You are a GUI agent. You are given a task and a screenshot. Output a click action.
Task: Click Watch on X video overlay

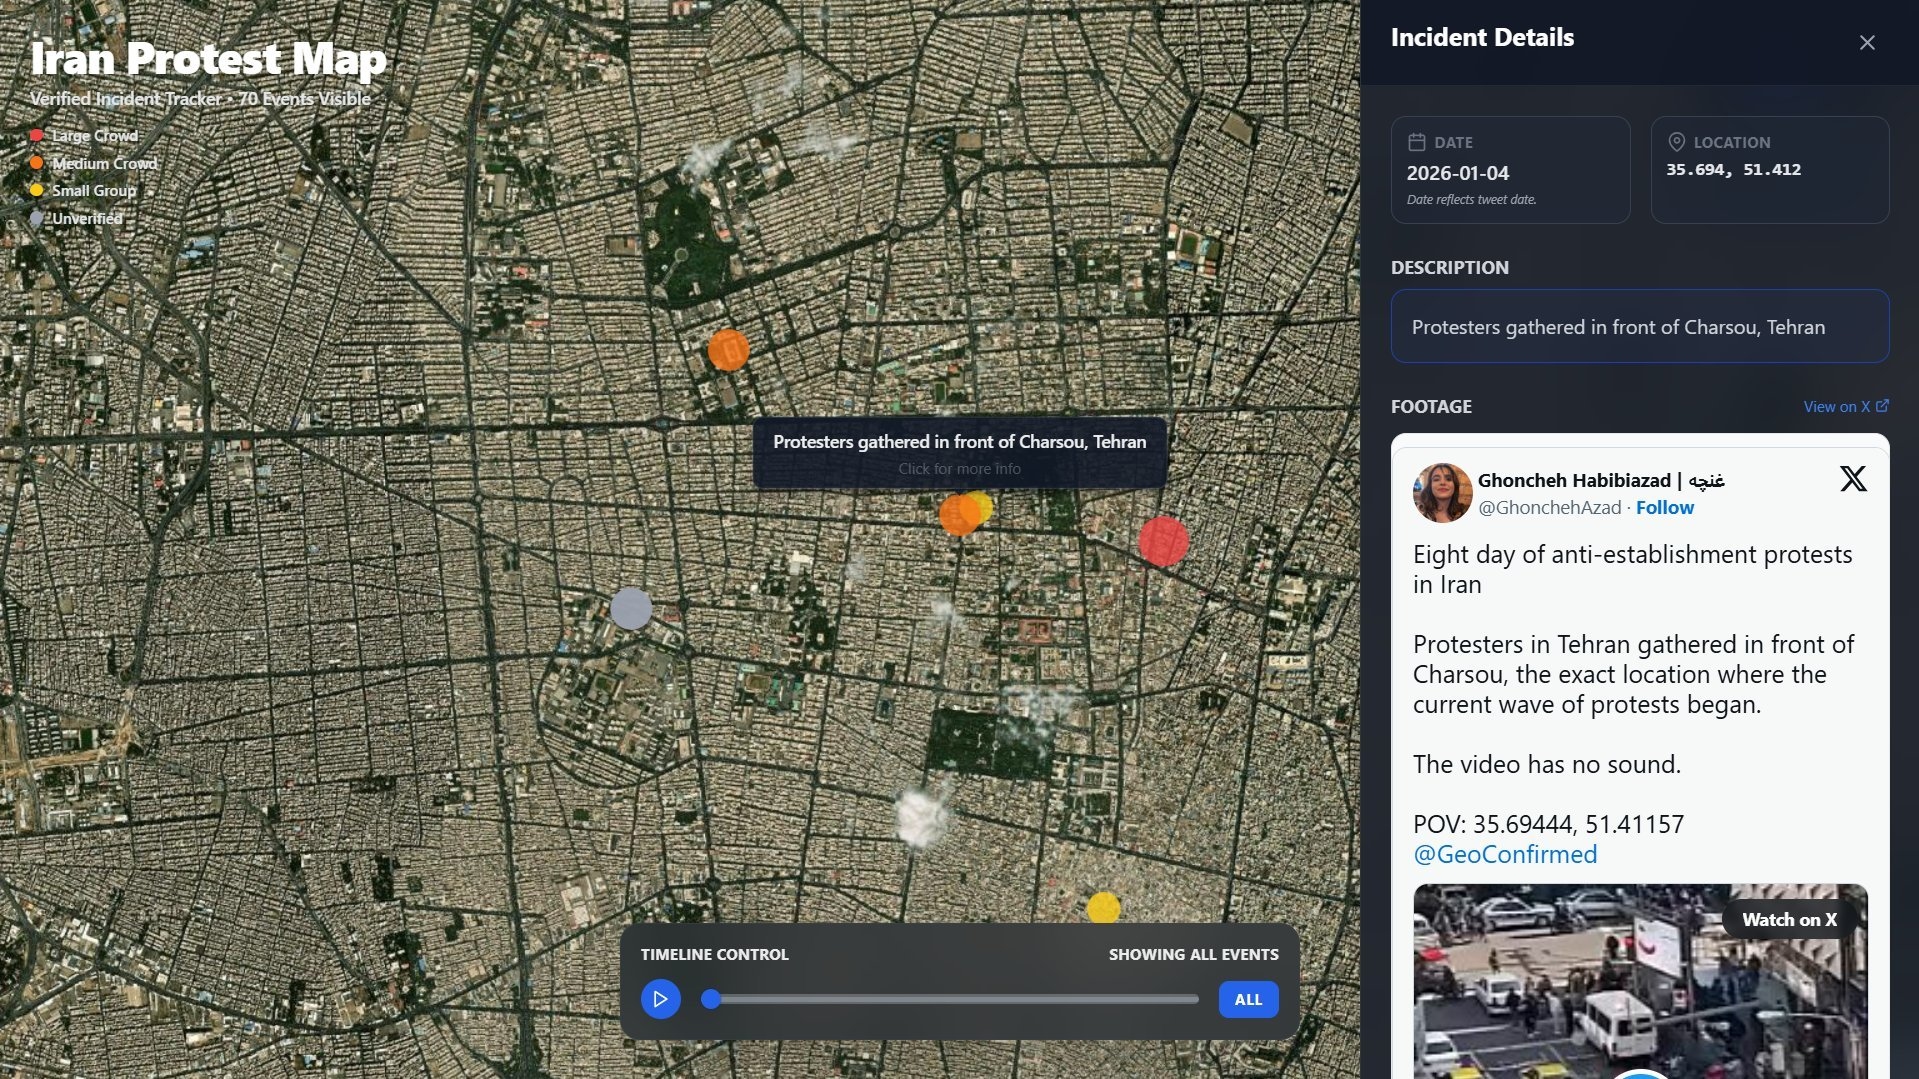tap(1788, 919)
